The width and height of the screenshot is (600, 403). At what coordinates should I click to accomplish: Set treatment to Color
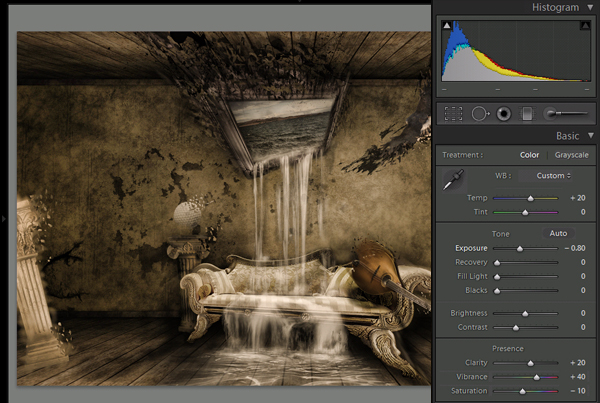click(530, 155)
